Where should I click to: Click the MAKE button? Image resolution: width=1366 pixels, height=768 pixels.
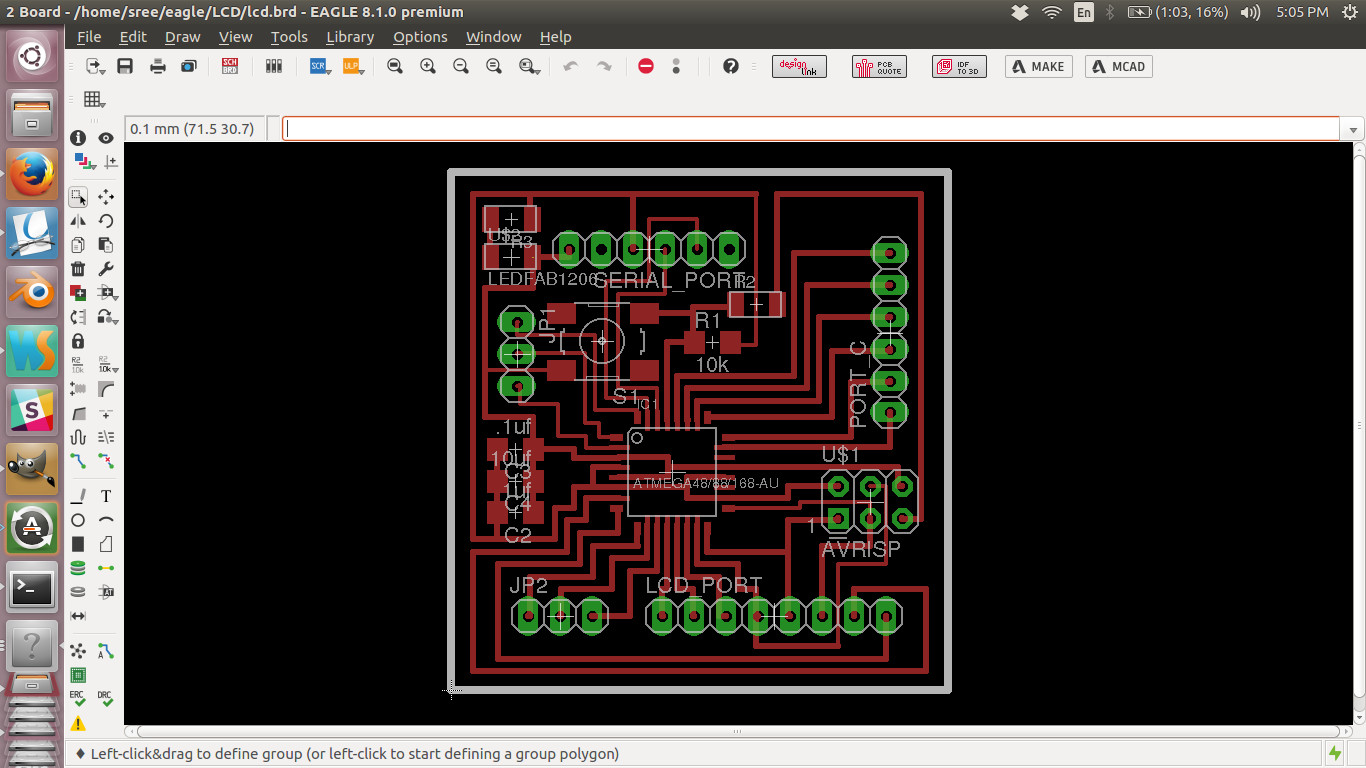pyautogui.click(x=1039, y=66)
